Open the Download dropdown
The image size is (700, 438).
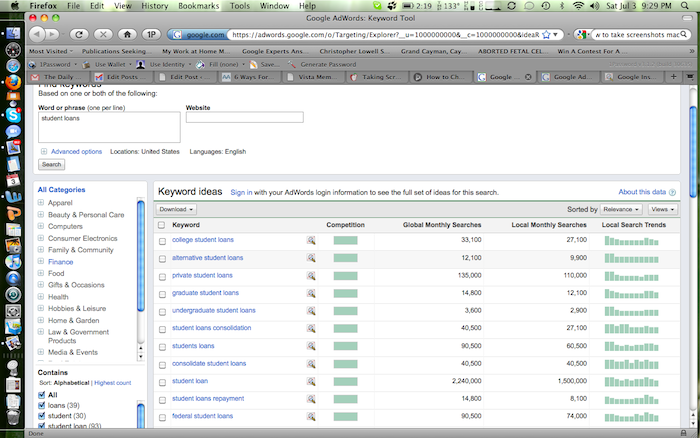click(176, 209)
